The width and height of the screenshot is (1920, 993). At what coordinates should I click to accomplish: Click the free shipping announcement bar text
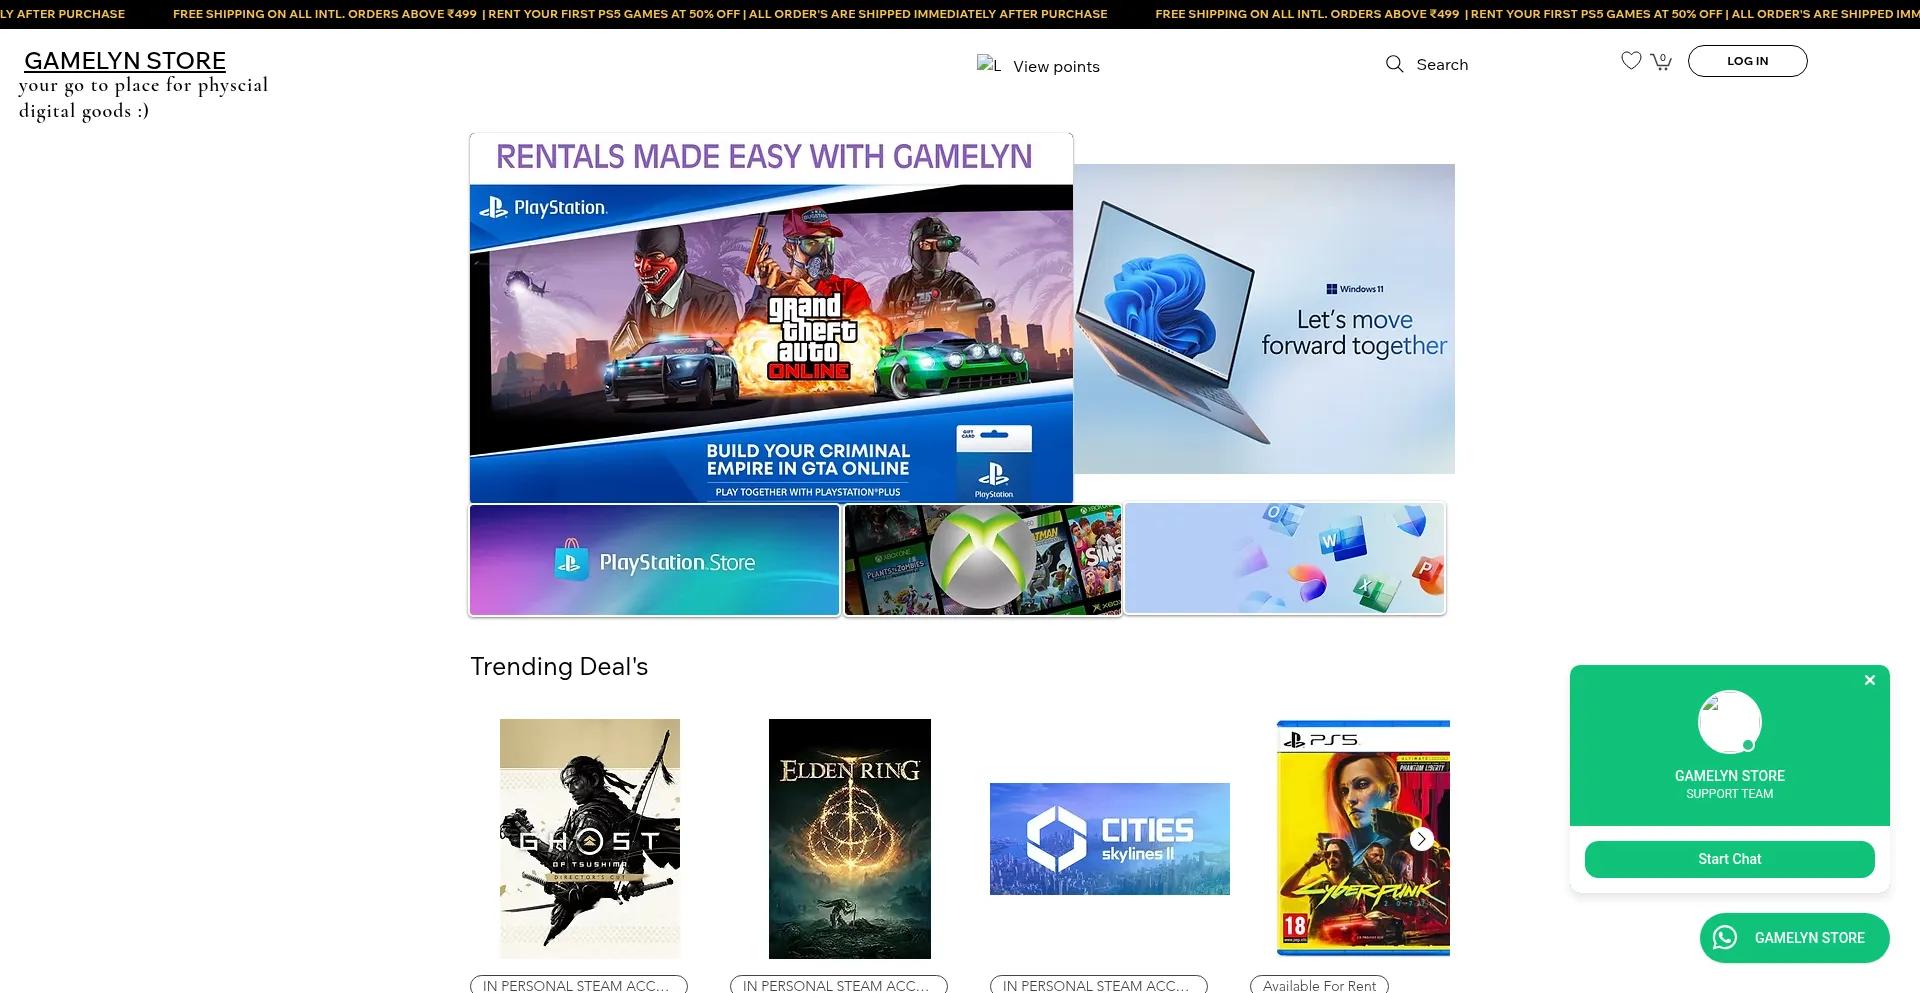point(640,14)
